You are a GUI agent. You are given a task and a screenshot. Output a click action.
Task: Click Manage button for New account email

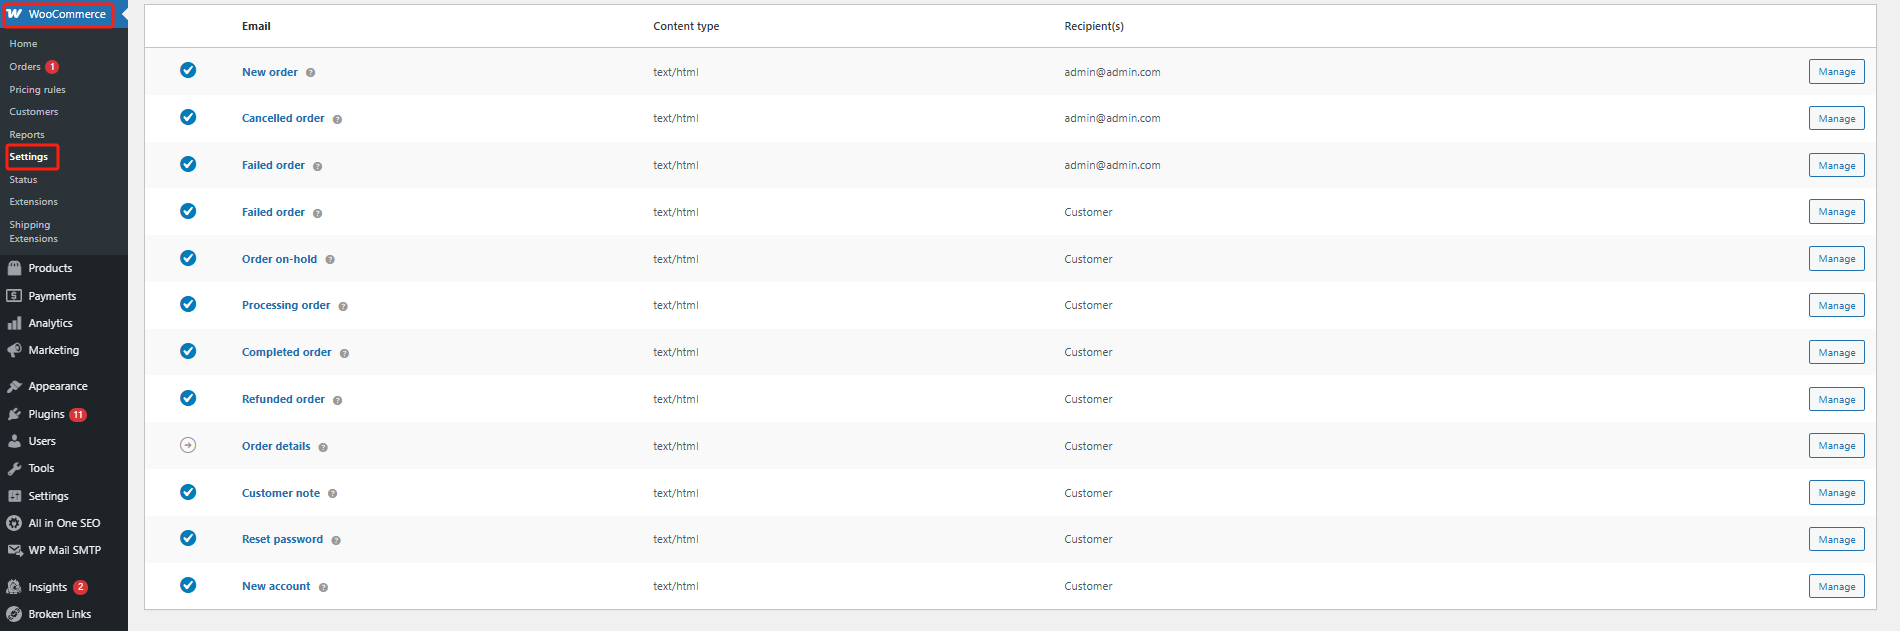pyautogui.click(x=1836, y=587)
